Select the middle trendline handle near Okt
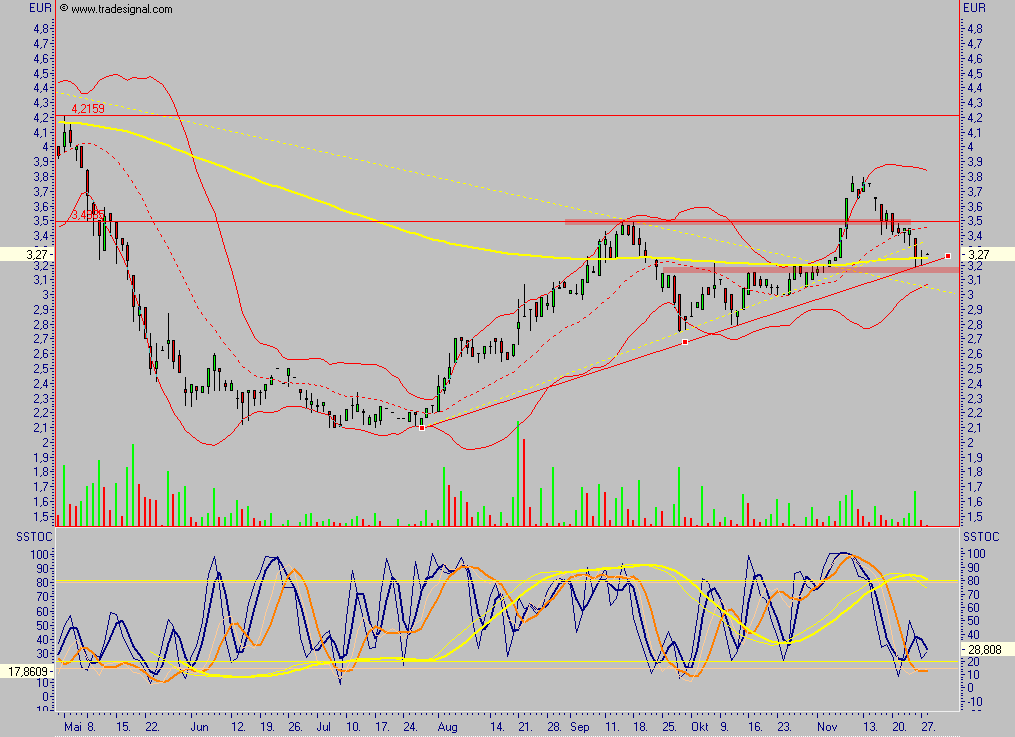The width and height of the screenshot is (1015, 737). (685, 342)
